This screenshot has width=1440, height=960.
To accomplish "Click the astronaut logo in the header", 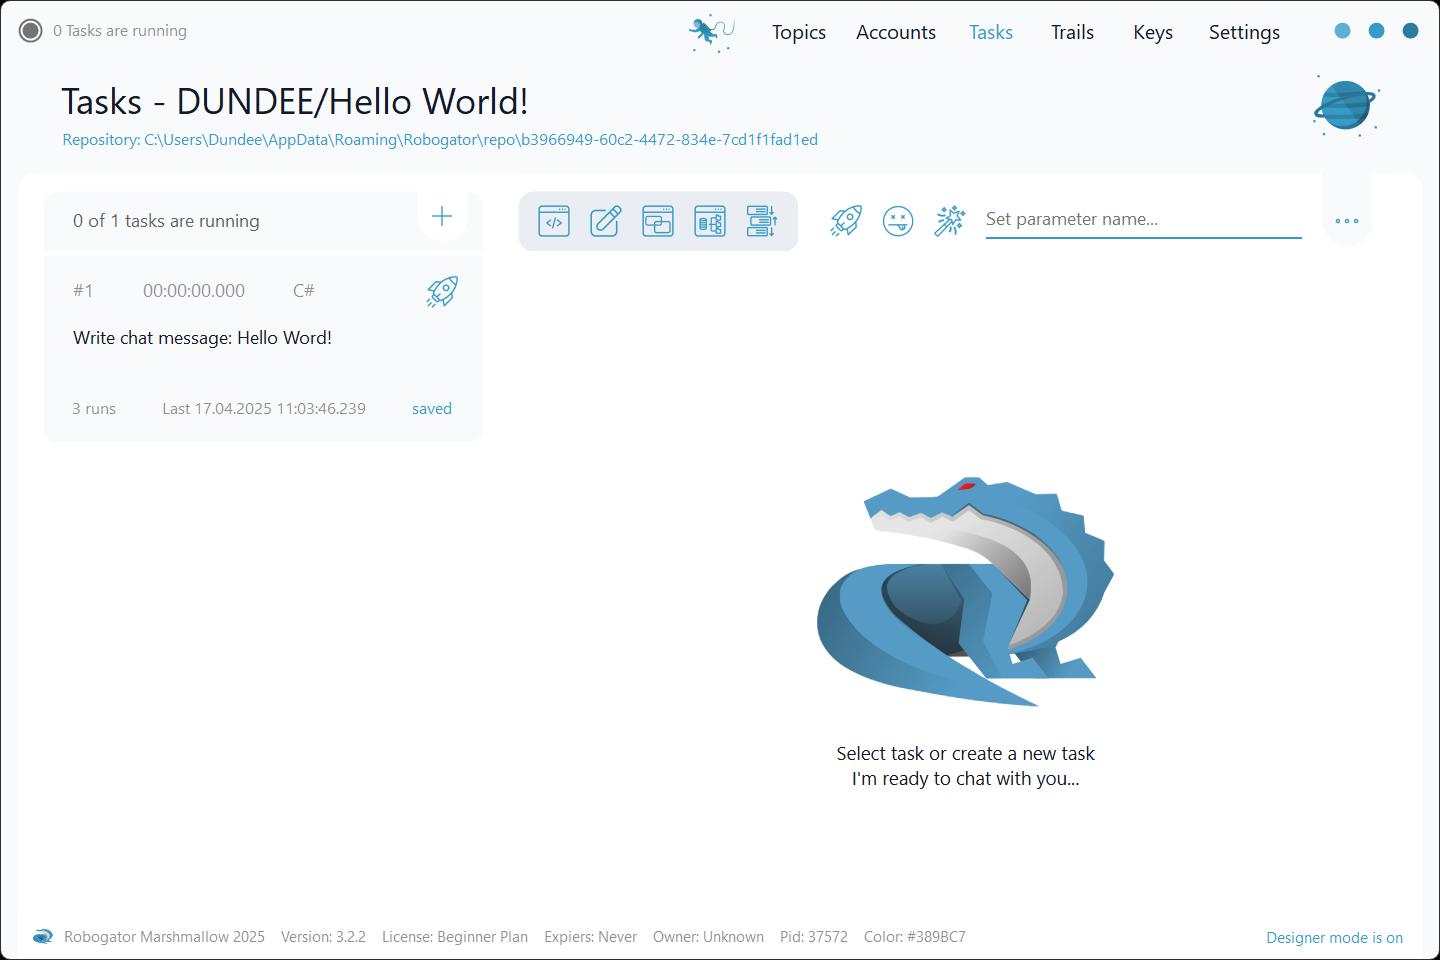I will (712, 33).
